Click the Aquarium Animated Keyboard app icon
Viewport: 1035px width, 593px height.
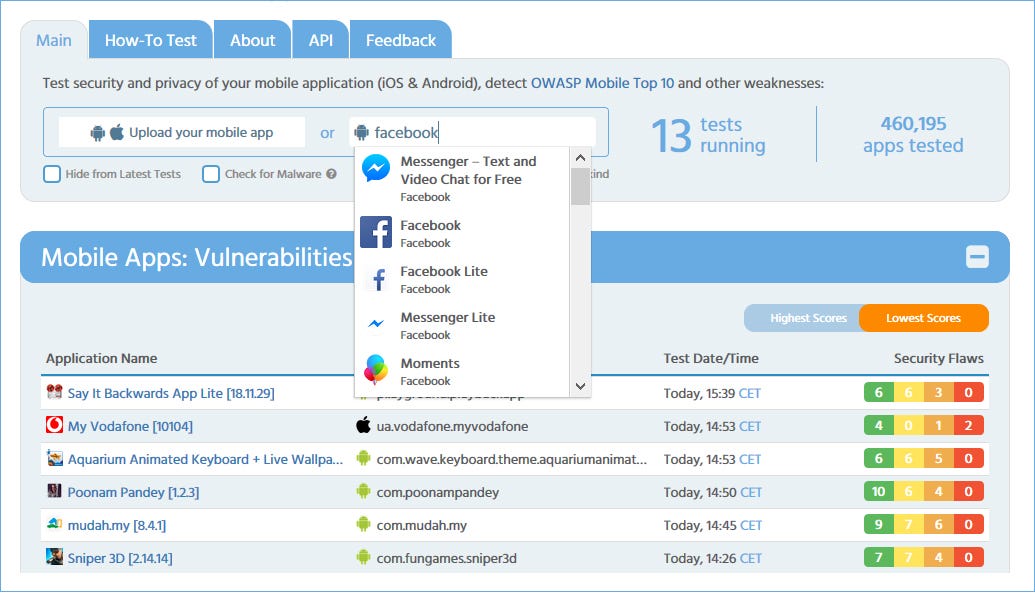point(54,458)
